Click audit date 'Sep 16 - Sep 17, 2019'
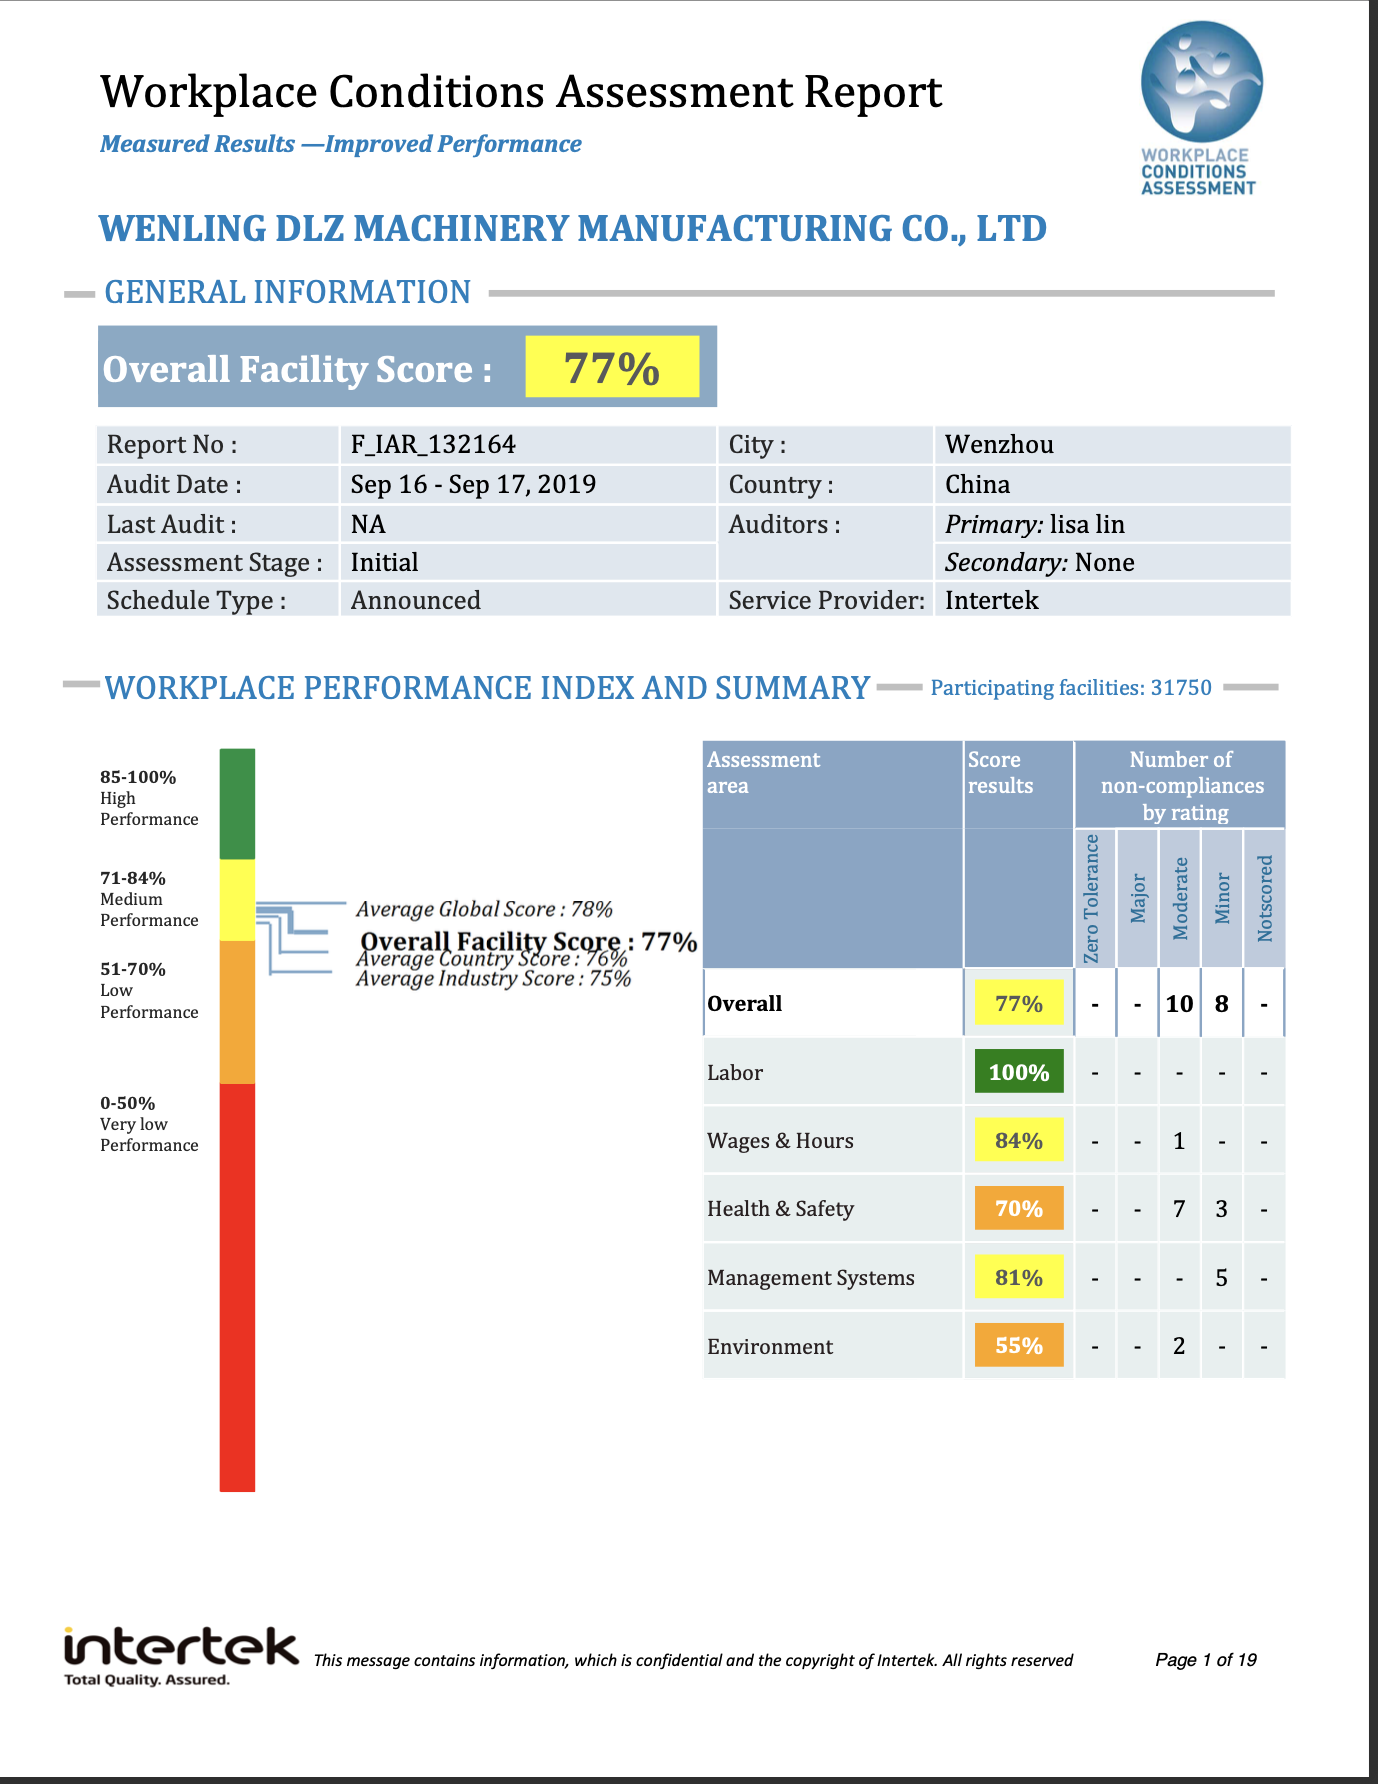The image size is (1378, 1784). [473, 484]
